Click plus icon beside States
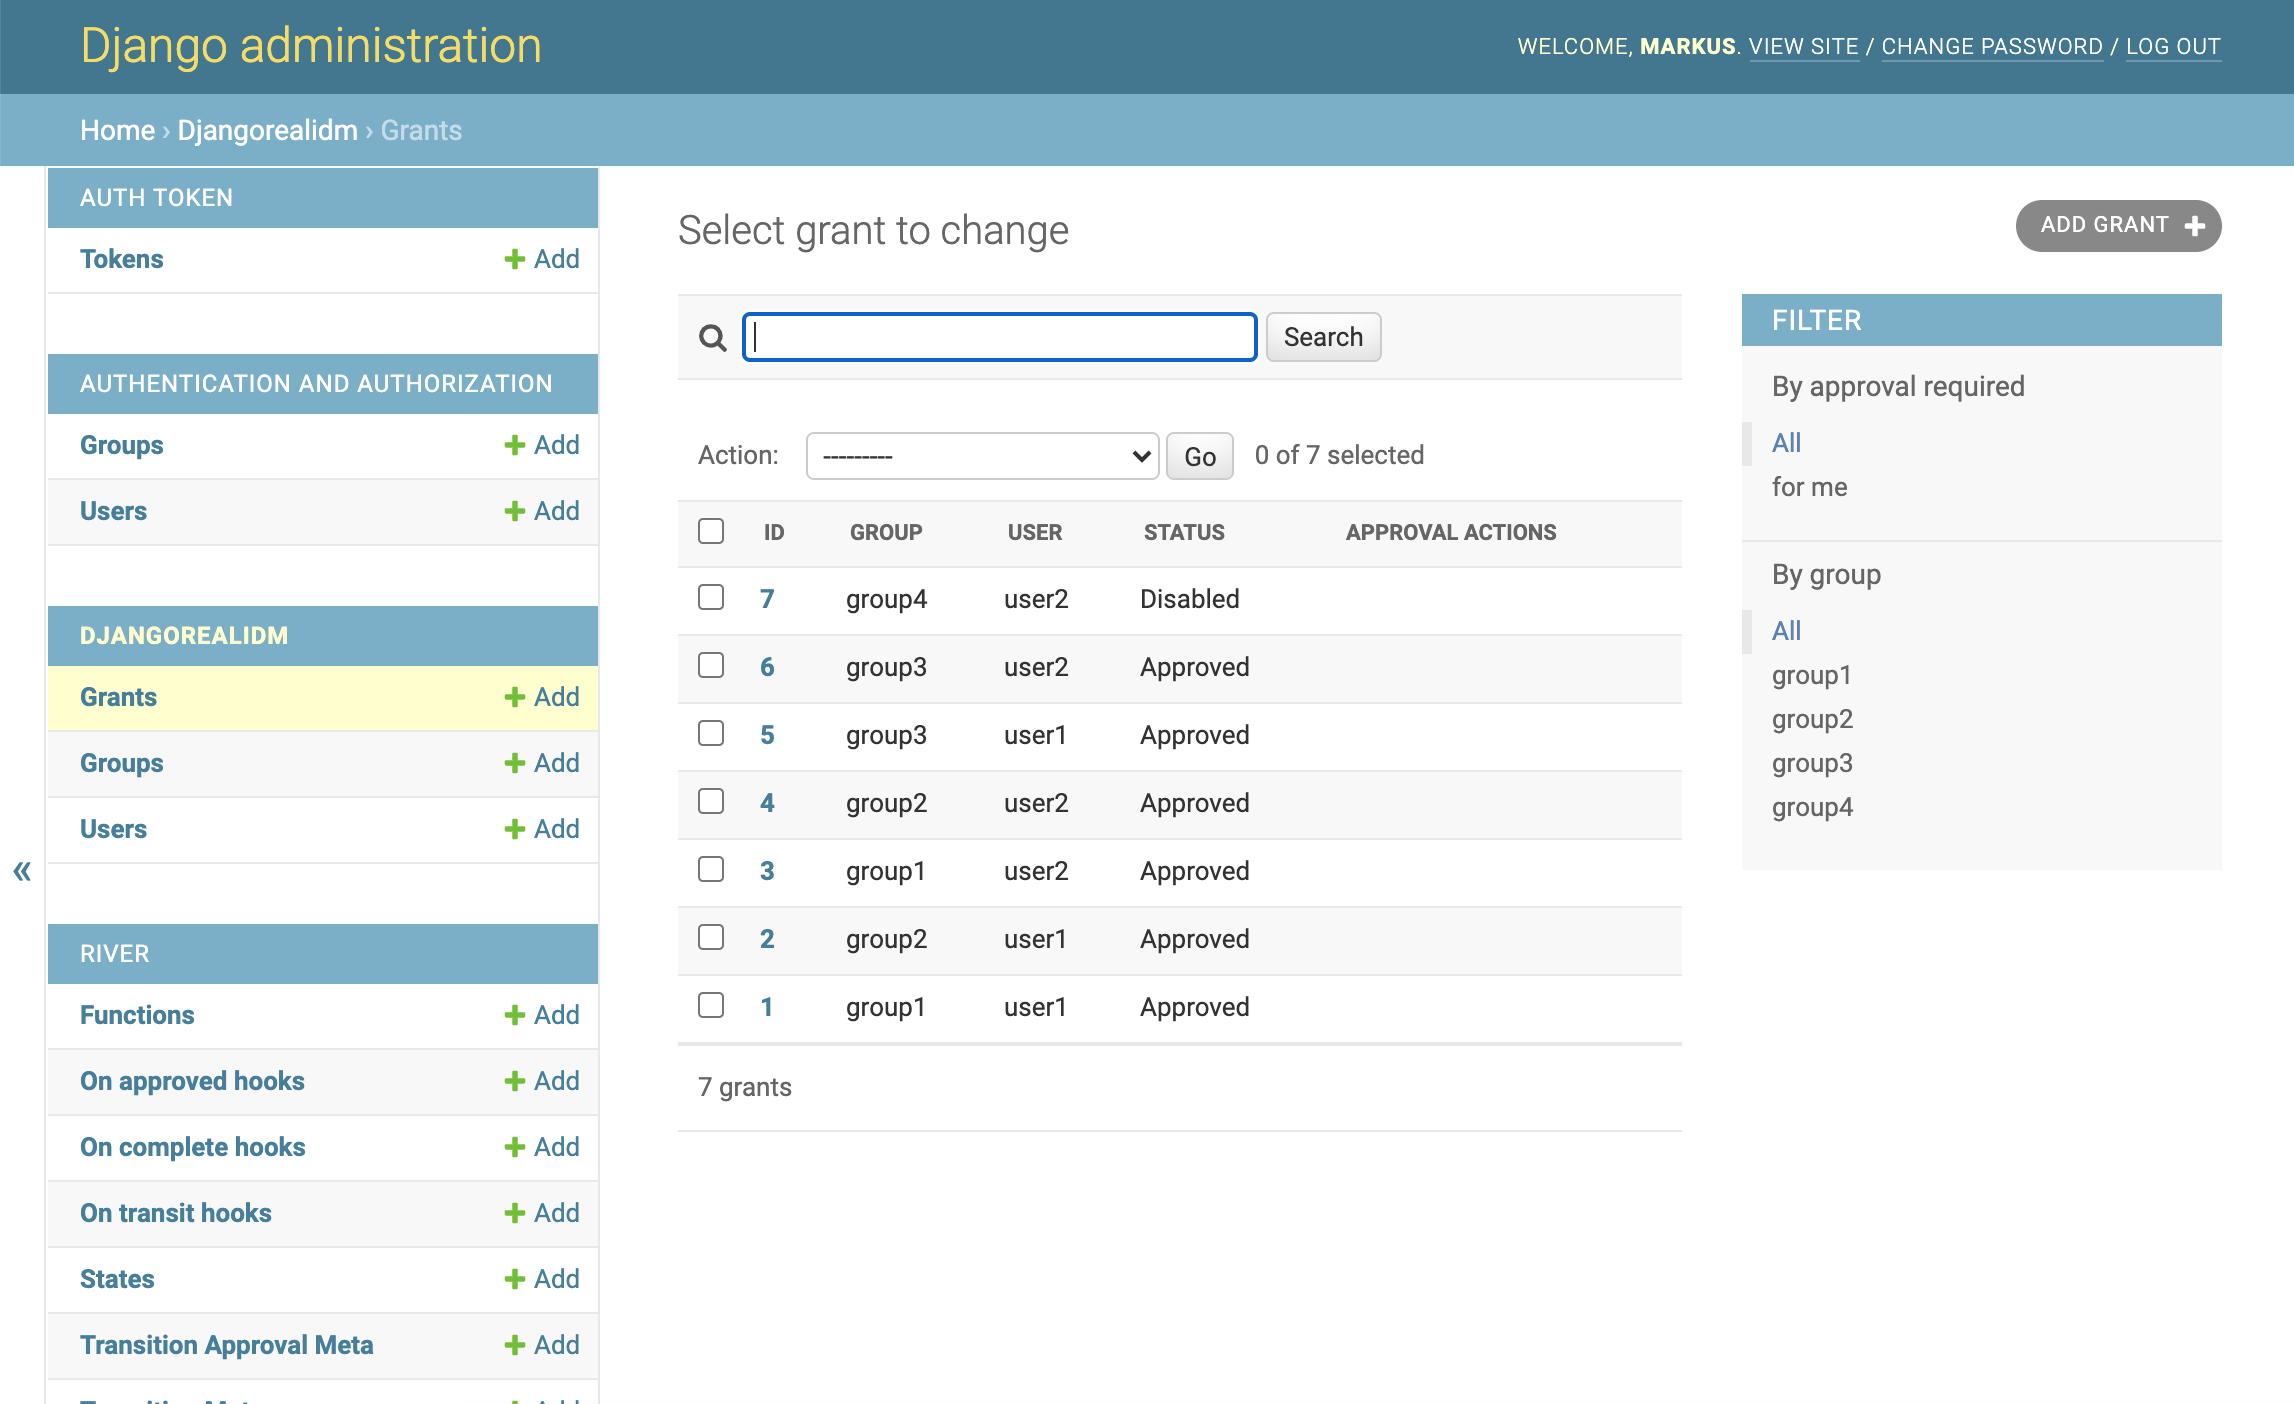This screenshot has height=1404, width=2294. [514, 1279]
